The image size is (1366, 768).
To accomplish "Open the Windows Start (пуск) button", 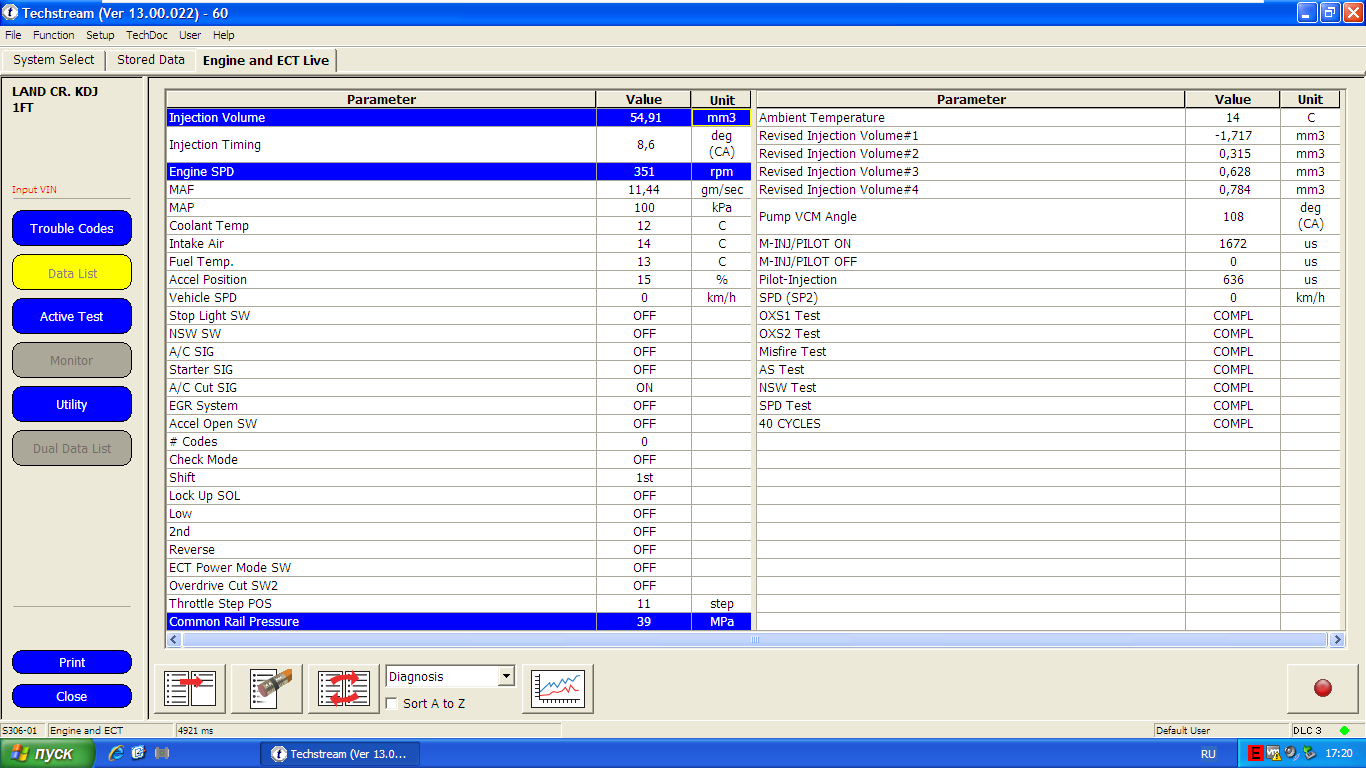I will point(47,753).
